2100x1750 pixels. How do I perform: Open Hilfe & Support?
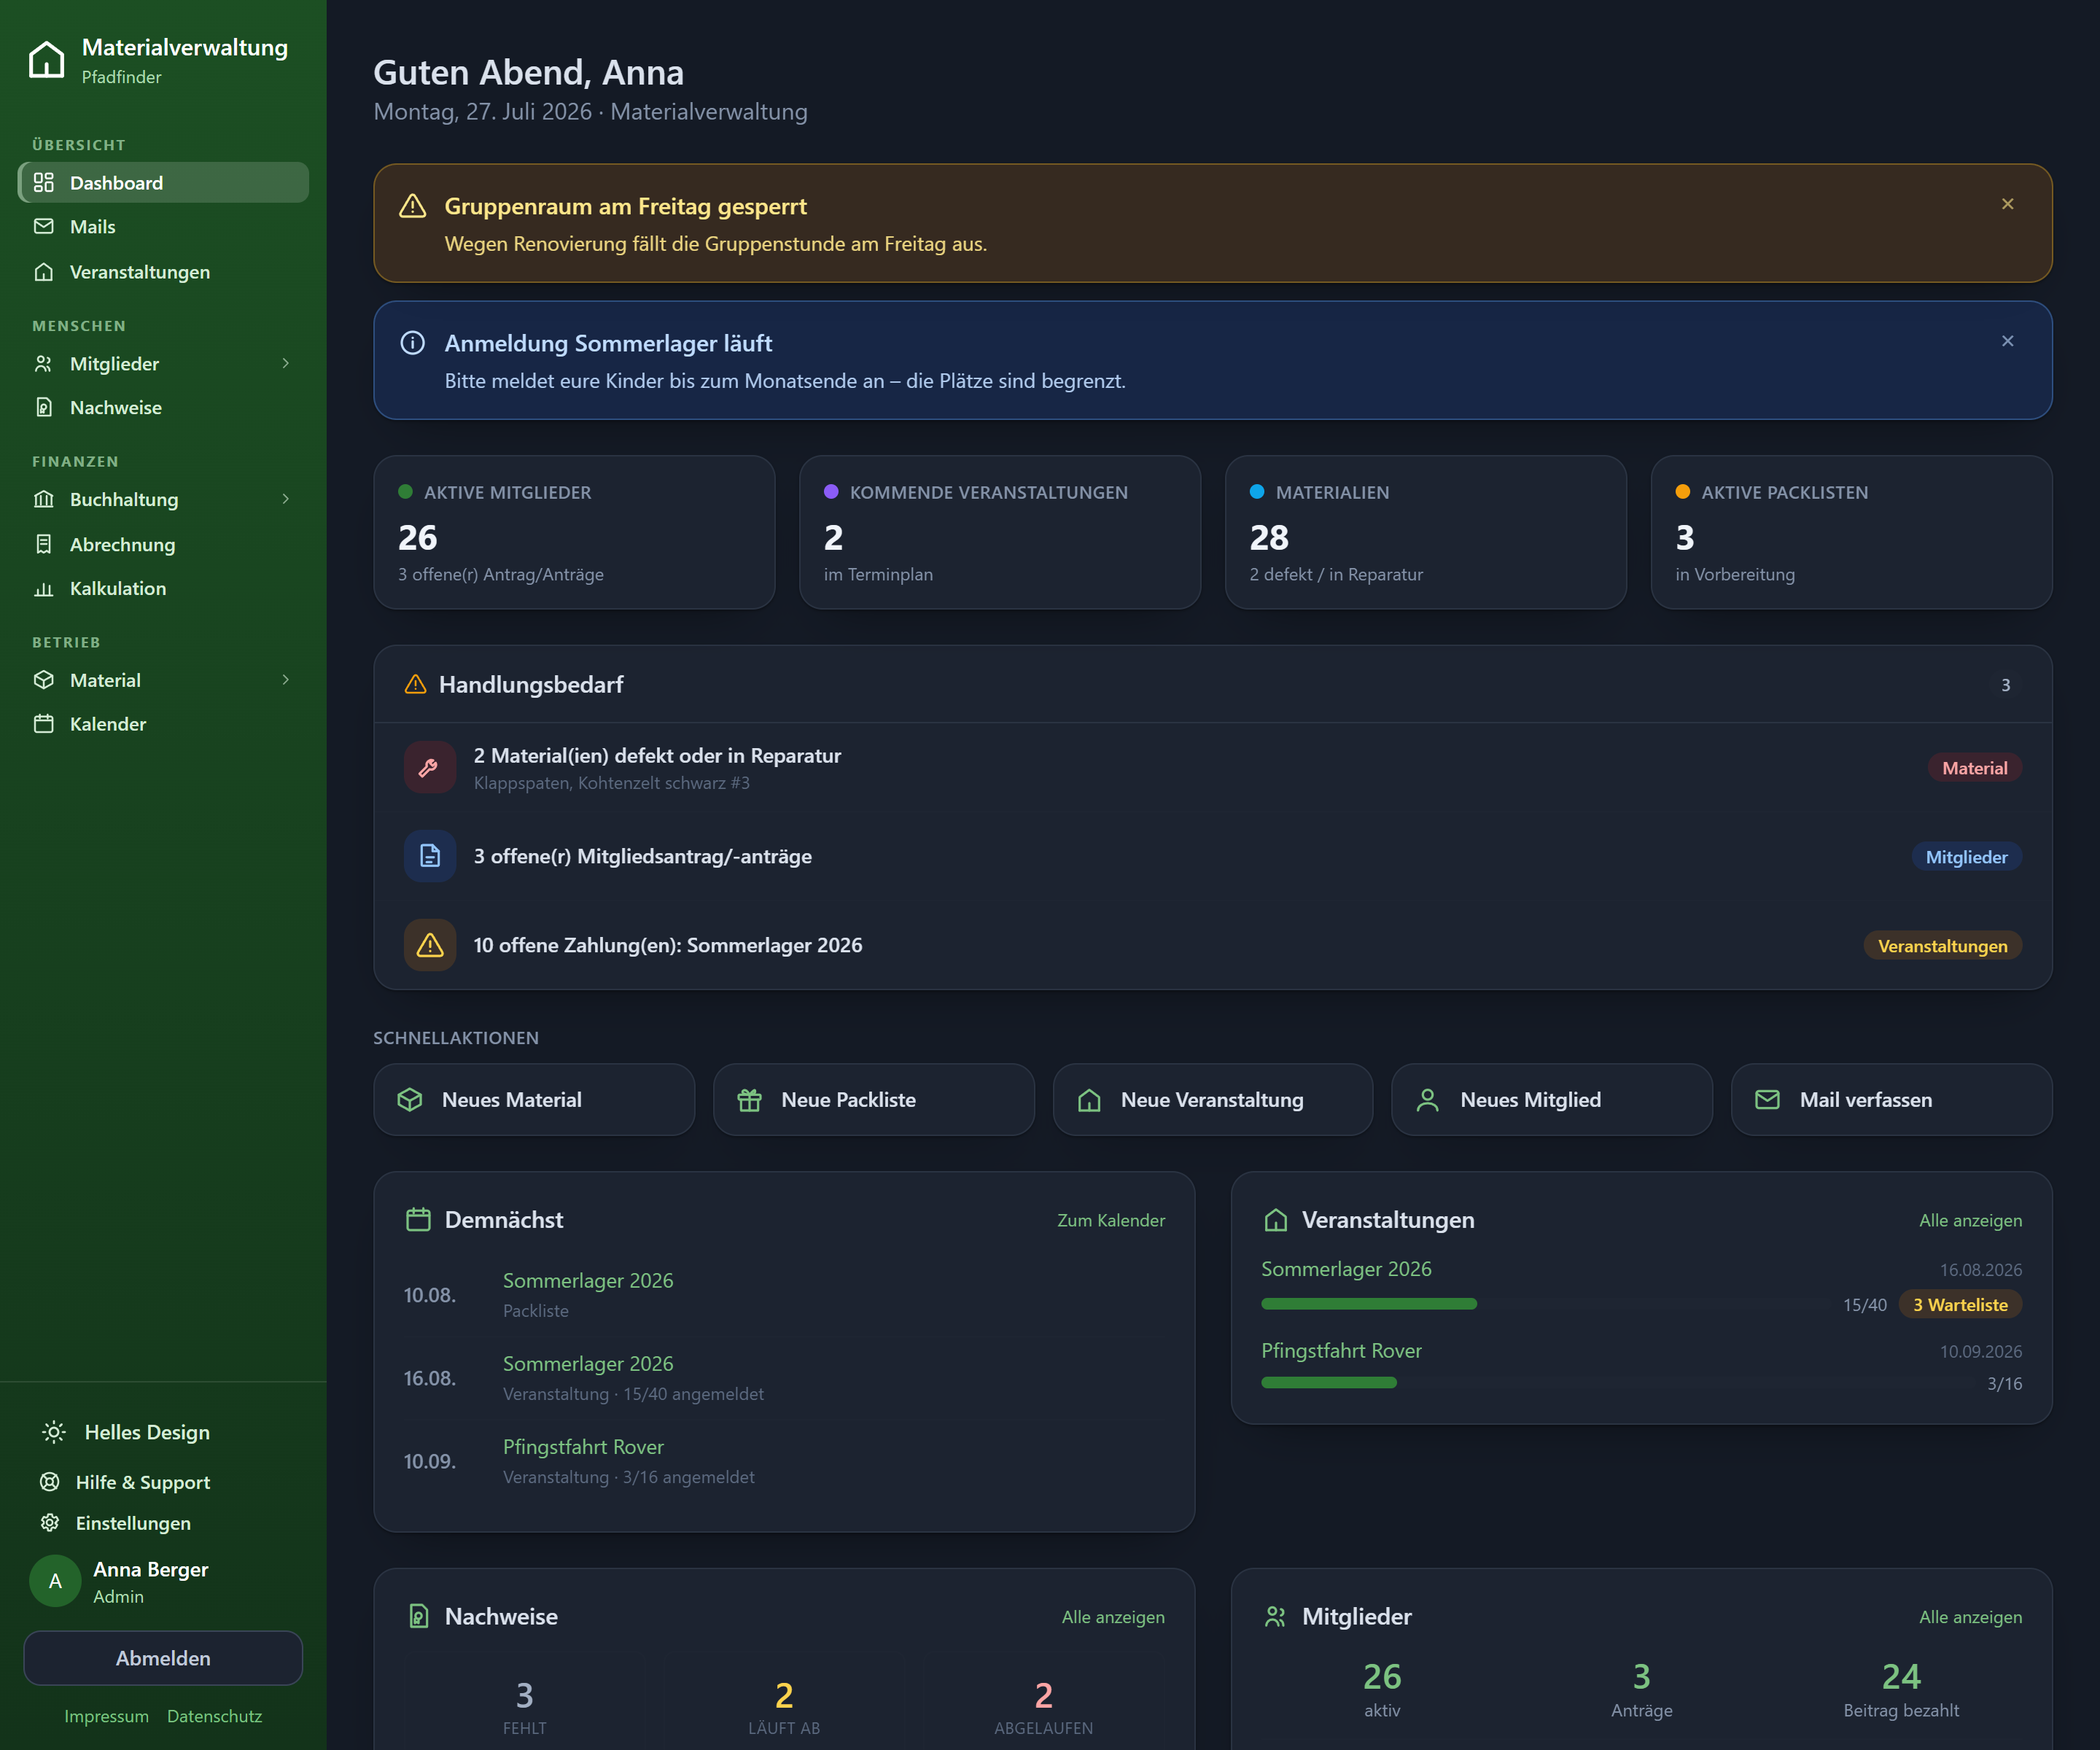pyautogui.click(x=164, y=1482)
